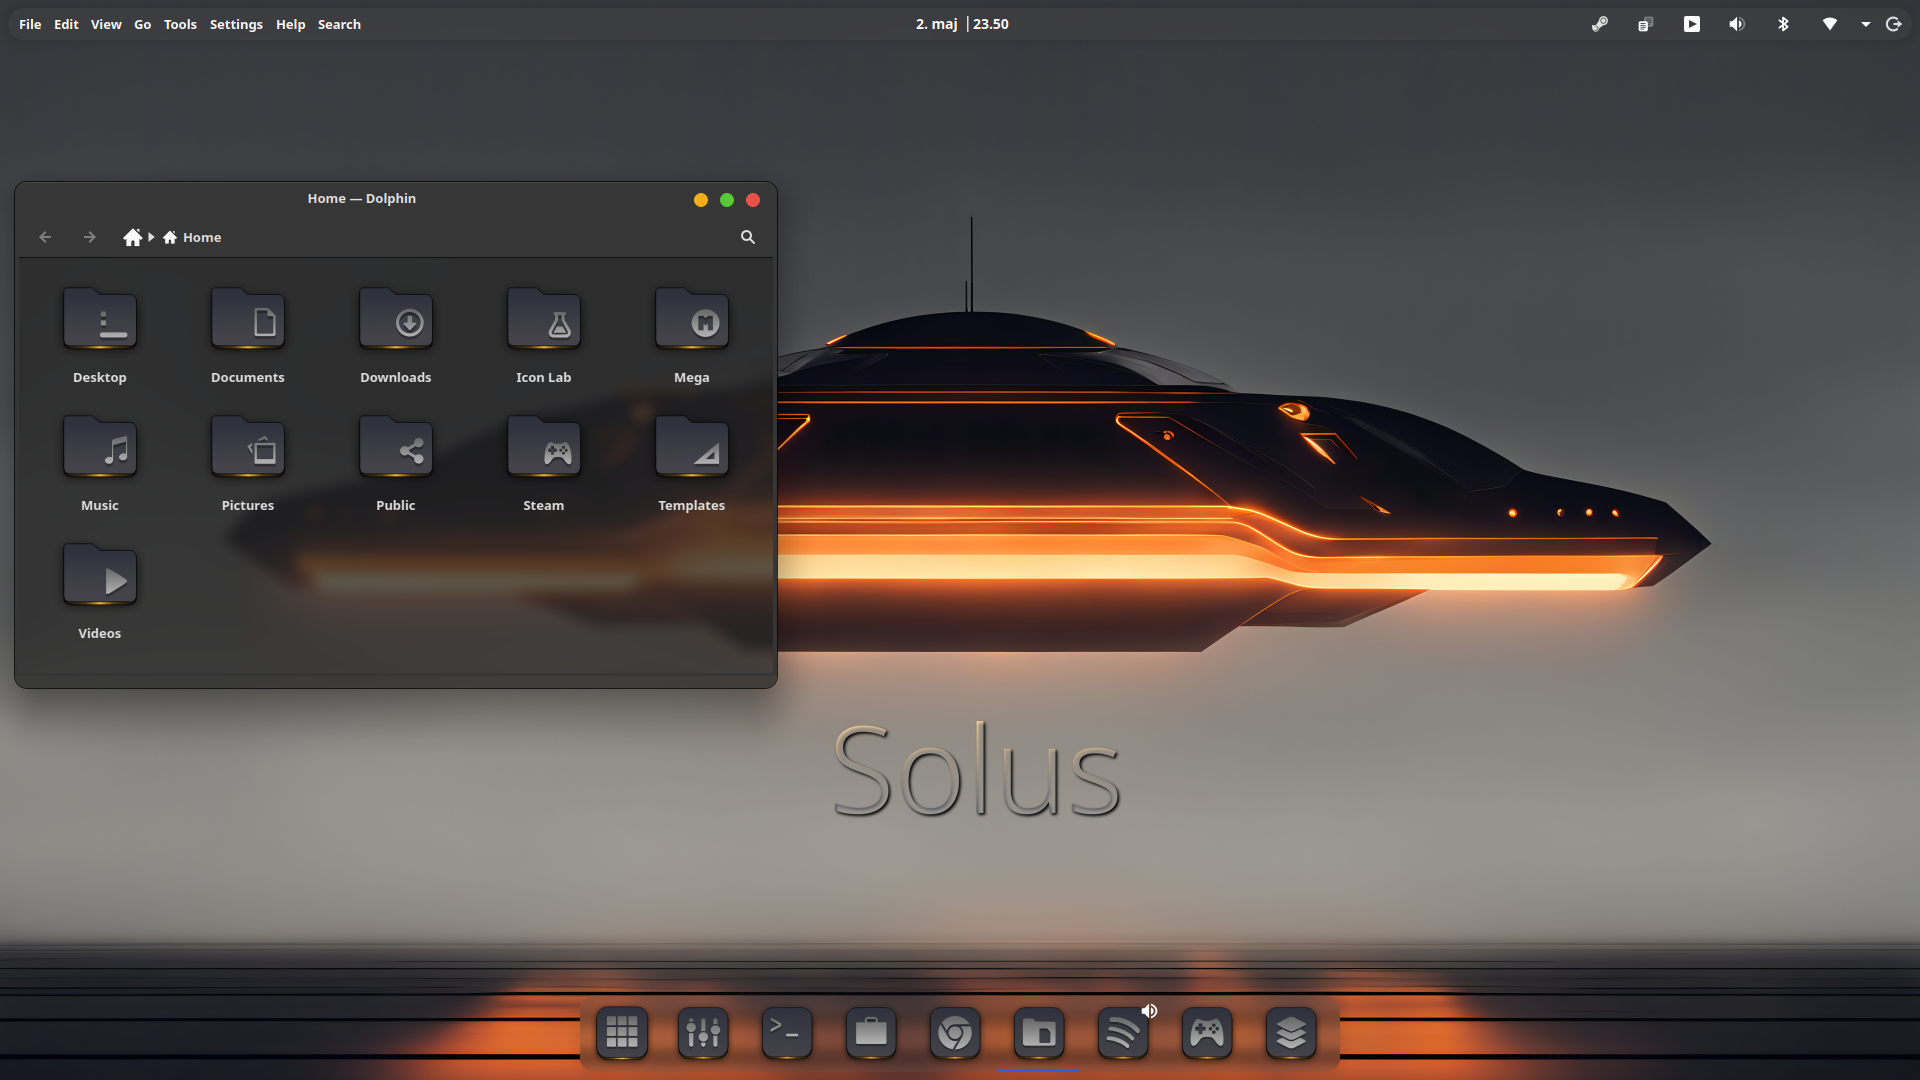The height and width of the screenshot is (1080, 1920).
Task: Select the Music folder
Action: [100, 463]
